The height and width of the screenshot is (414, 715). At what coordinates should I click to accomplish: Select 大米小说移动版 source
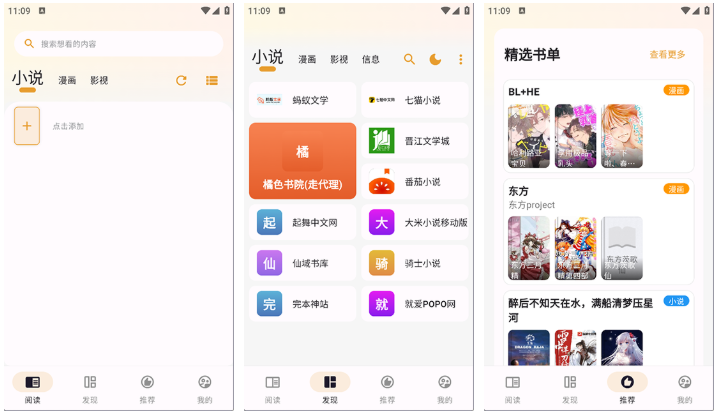[x=415, y=222]
